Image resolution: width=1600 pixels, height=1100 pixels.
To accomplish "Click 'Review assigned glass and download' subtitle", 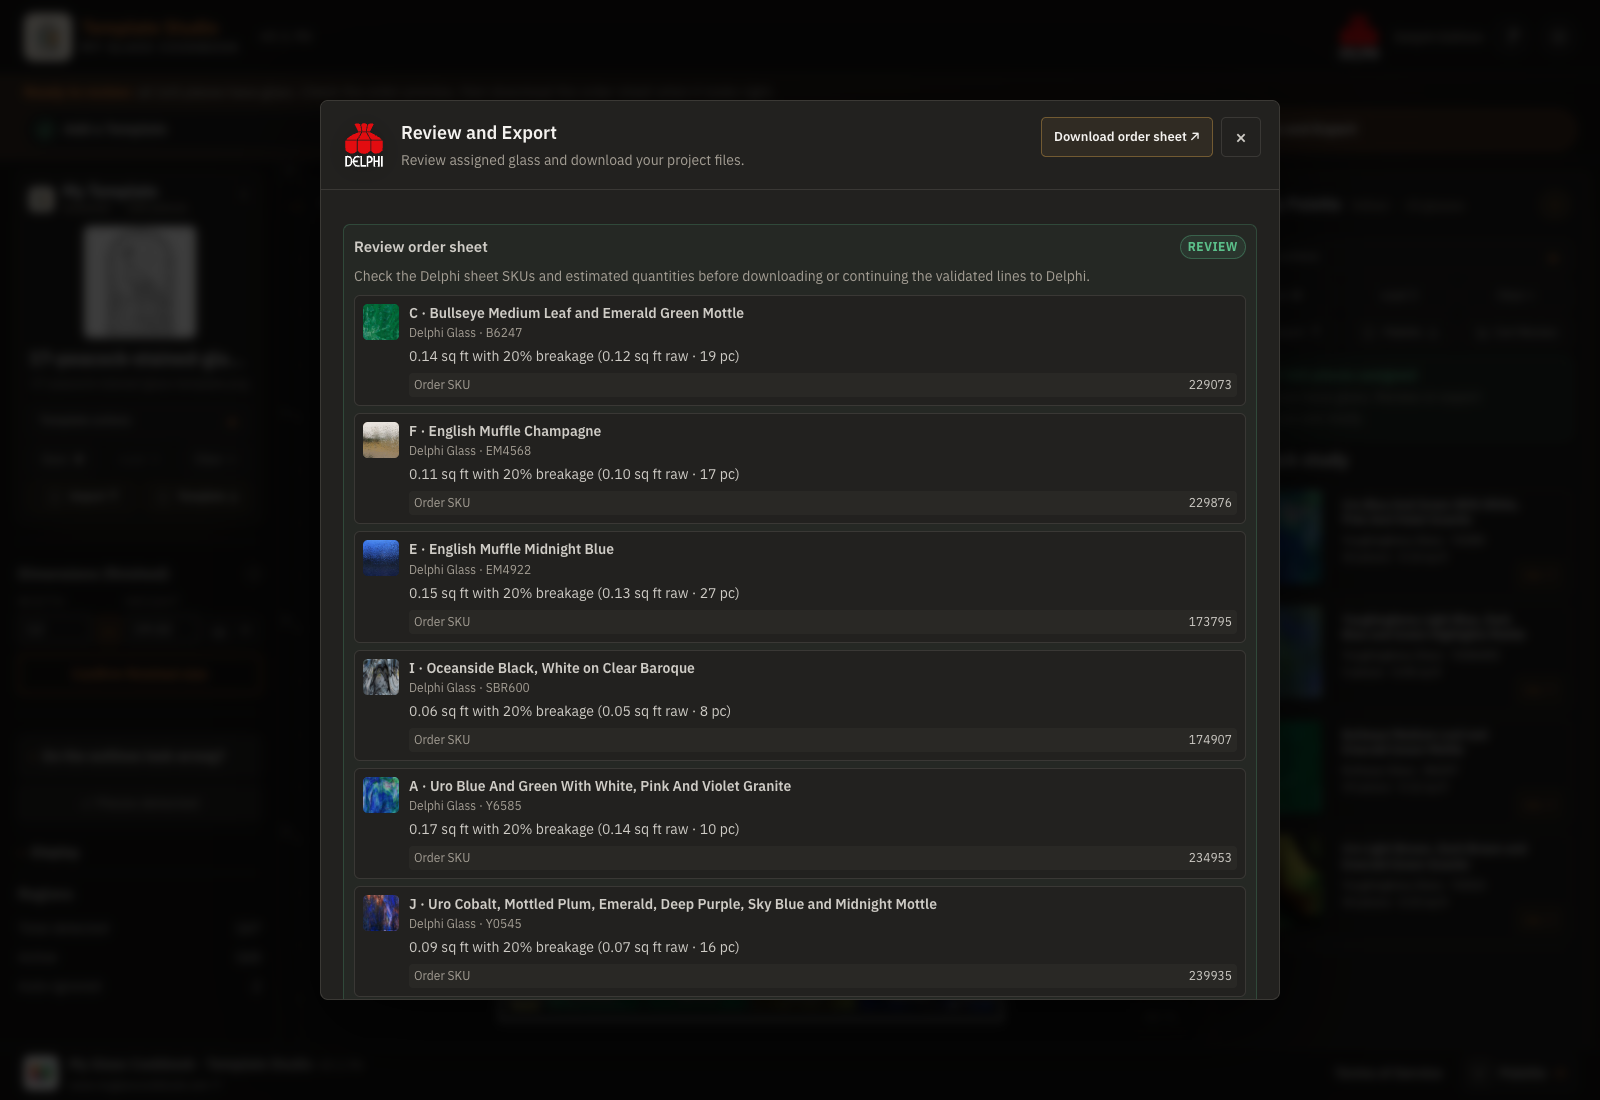I will 572,160.
